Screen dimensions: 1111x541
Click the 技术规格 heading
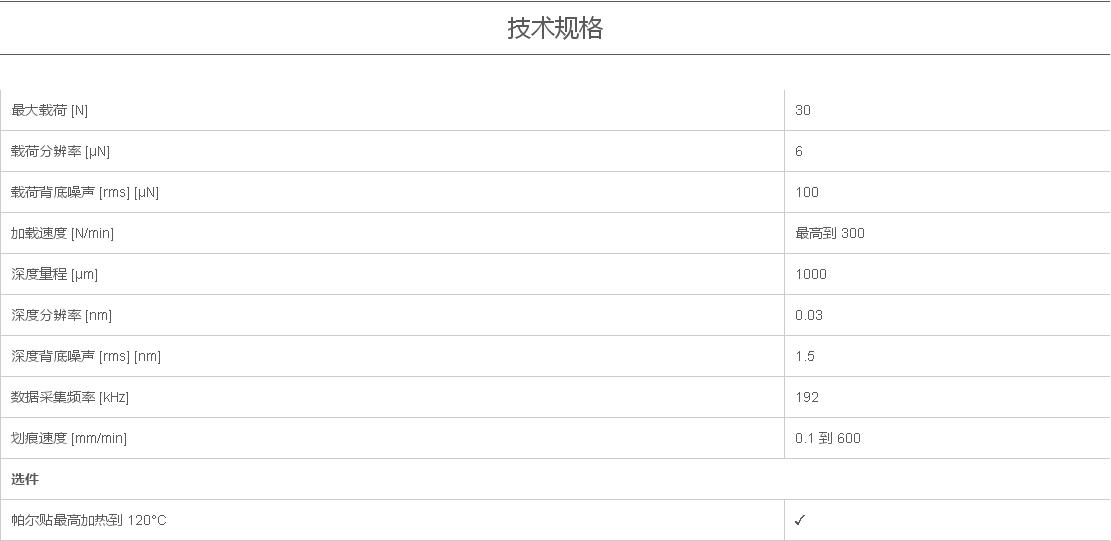point(555,28)
